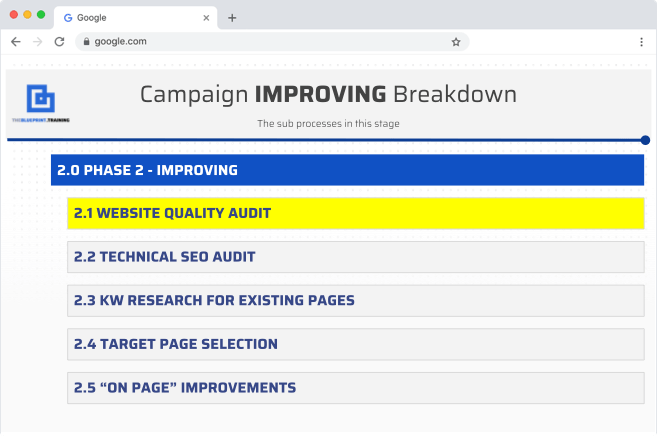Click the google.com address bar
Image resolution: width=657 pixels, height=436 pixels.
point(270,42)
